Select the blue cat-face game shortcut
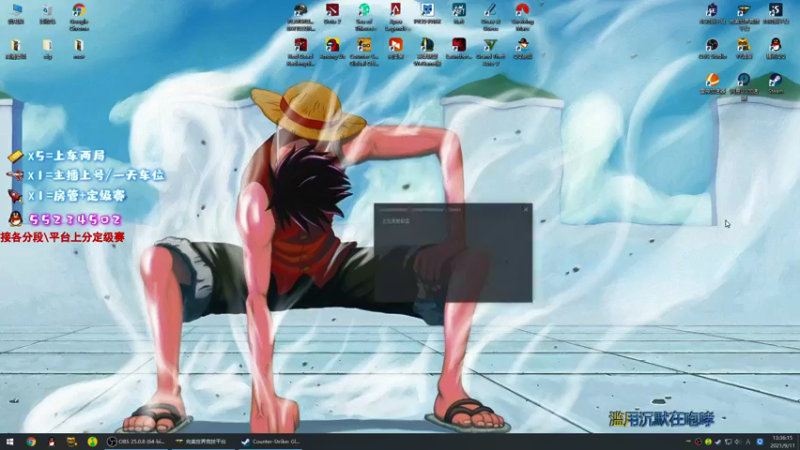Image resolution: width=800 pixels, height=450 pixels. click(427, 14)
